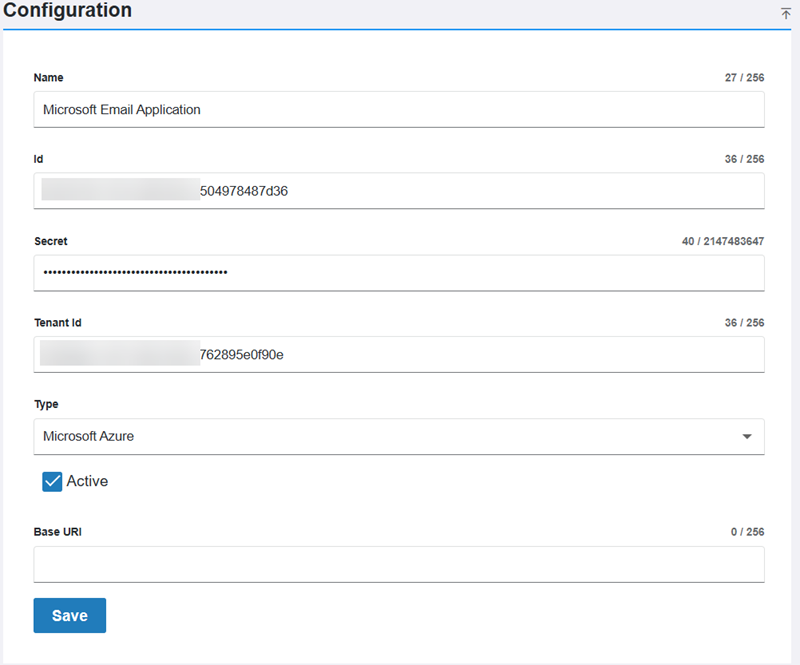This screenshot has width=800, height=665.
Task: Click into the empty Base URI field
Action: [399, 564]
